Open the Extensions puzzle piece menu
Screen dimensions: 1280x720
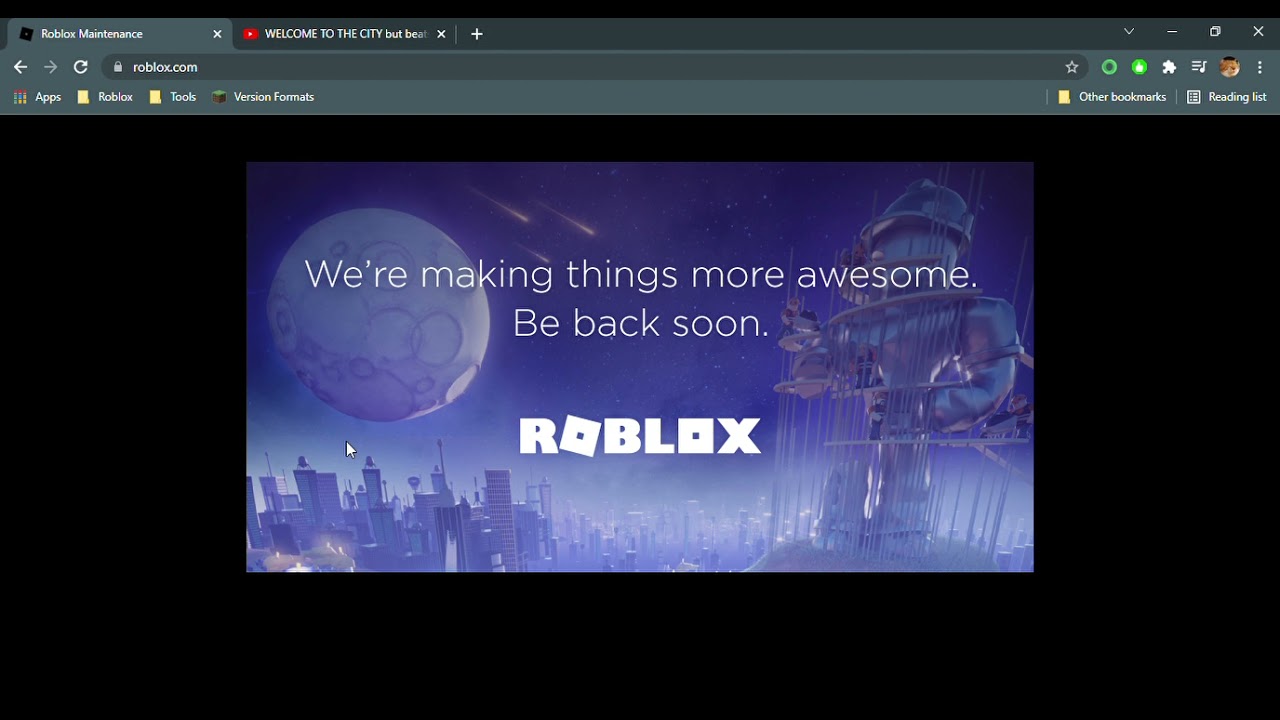(x=1169, y=67)
